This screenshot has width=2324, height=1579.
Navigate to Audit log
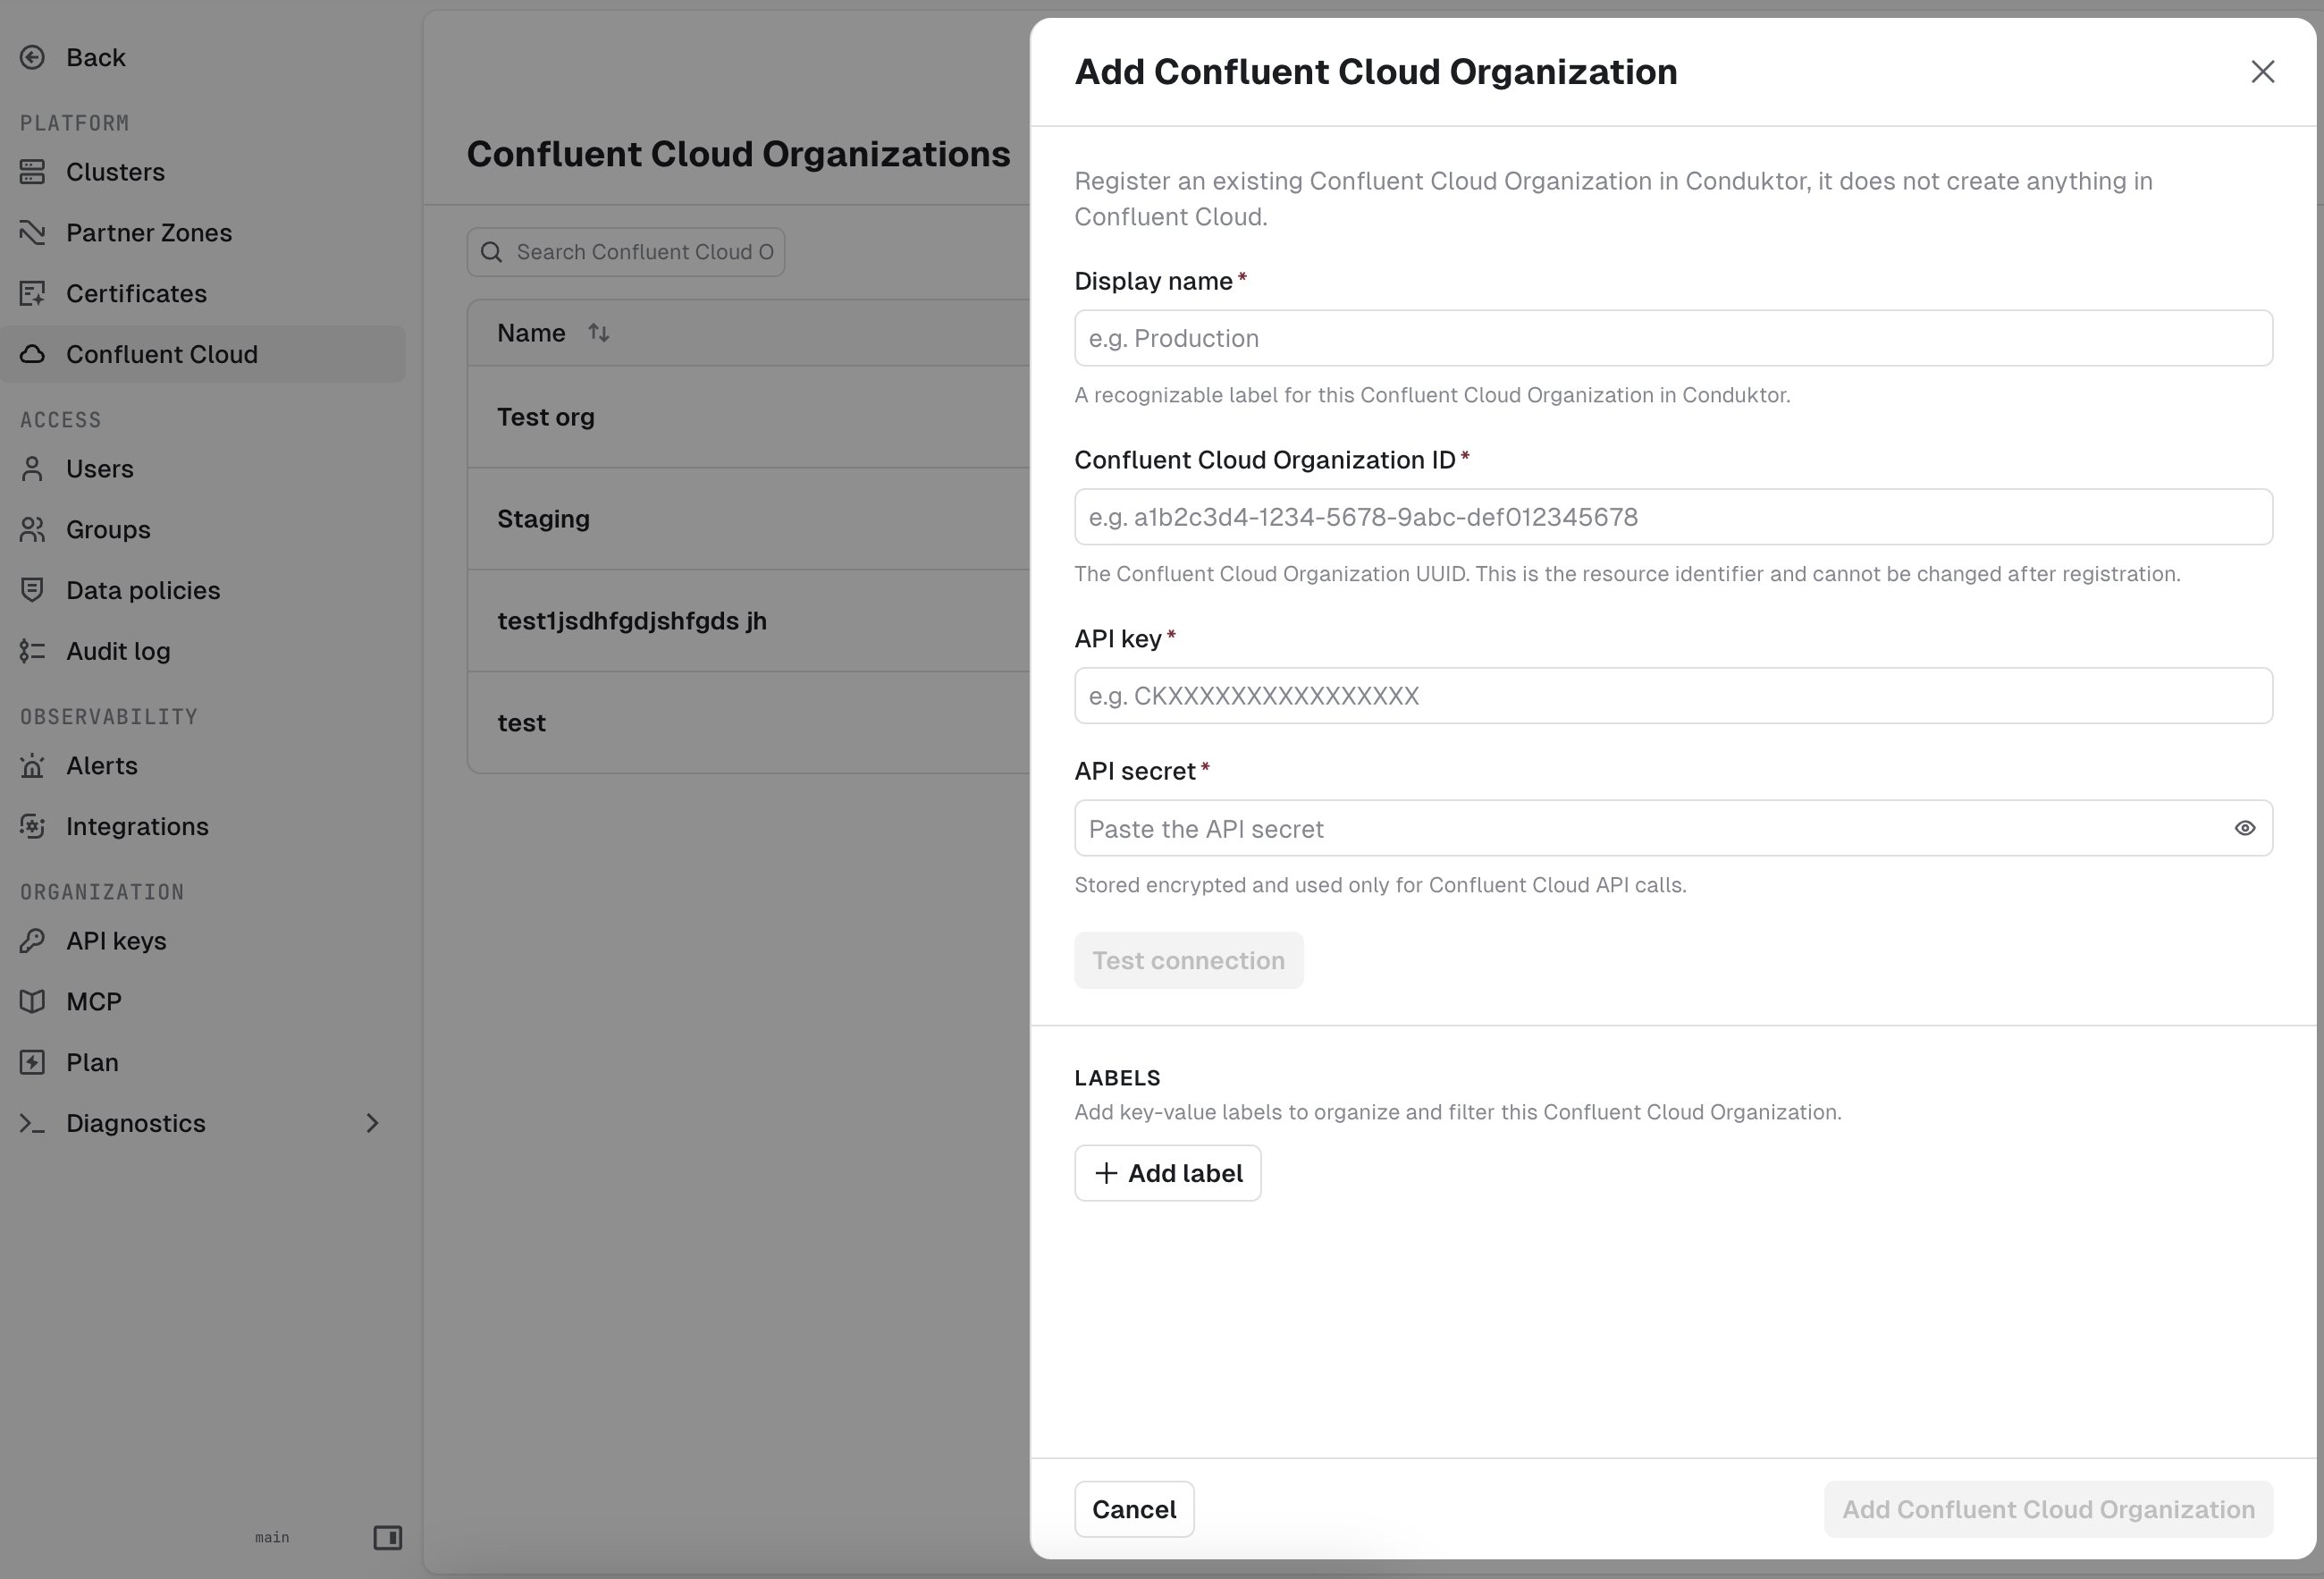(203, 652)
